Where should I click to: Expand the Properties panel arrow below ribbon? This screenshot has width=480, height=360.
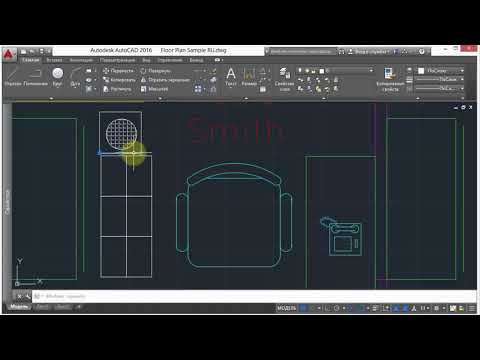coord(418,98)
